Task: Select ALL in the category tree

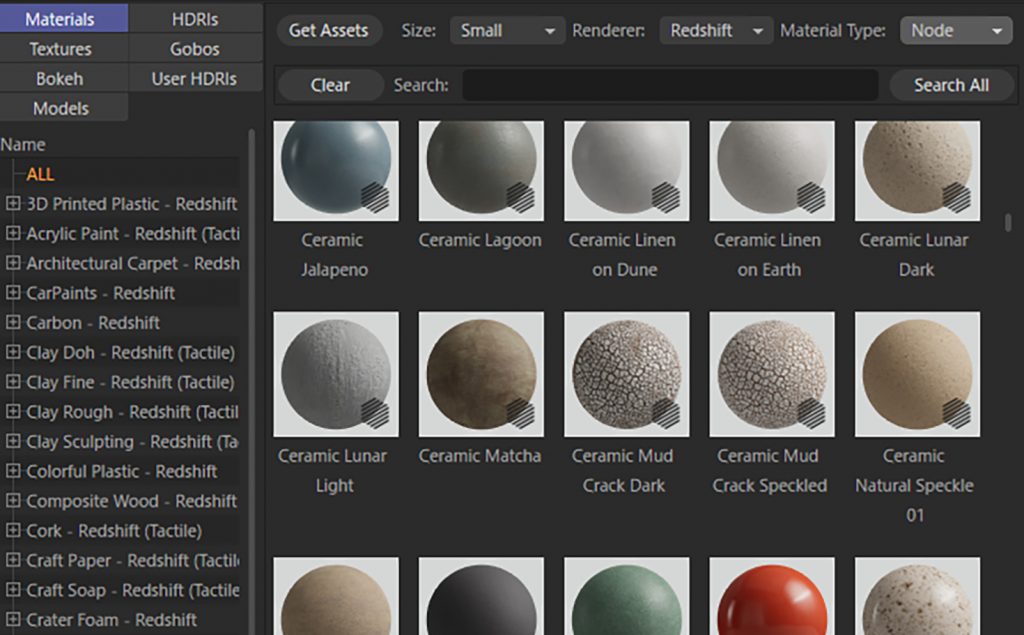Action: (x=41, y=174)
